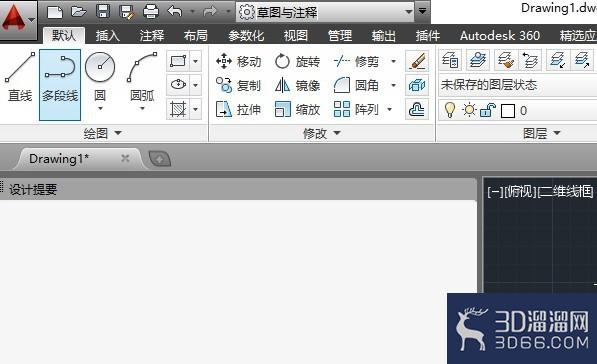Open the AutoCAD application menu logo
Image resolution: width=597 pixels, height=364 pixels.
18,19
